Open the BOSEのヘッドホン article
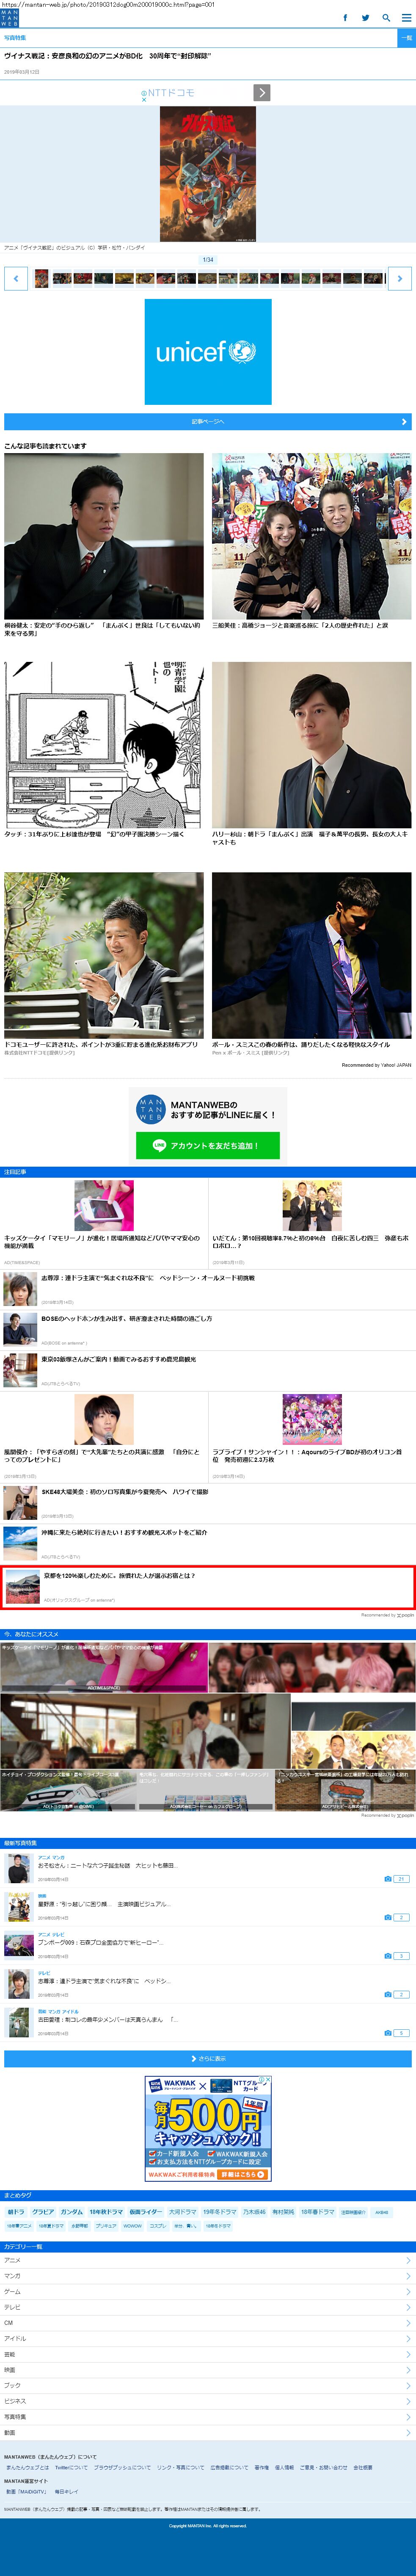The height and width of the screenshot is (2576, 416). (x=208, y=1330)
